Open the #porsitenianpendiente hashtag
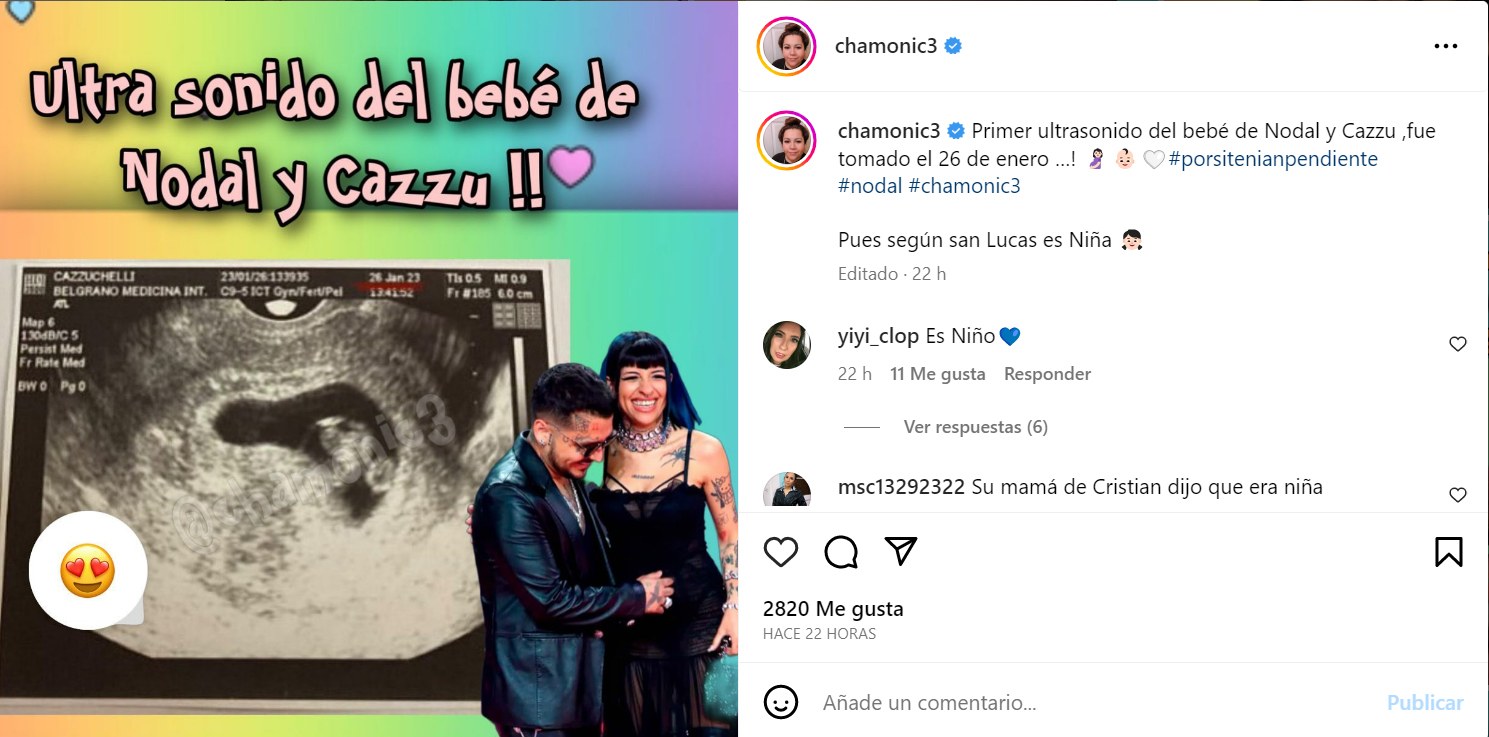This screenshot has height=737, width=1489. [x=1273, y=159]
